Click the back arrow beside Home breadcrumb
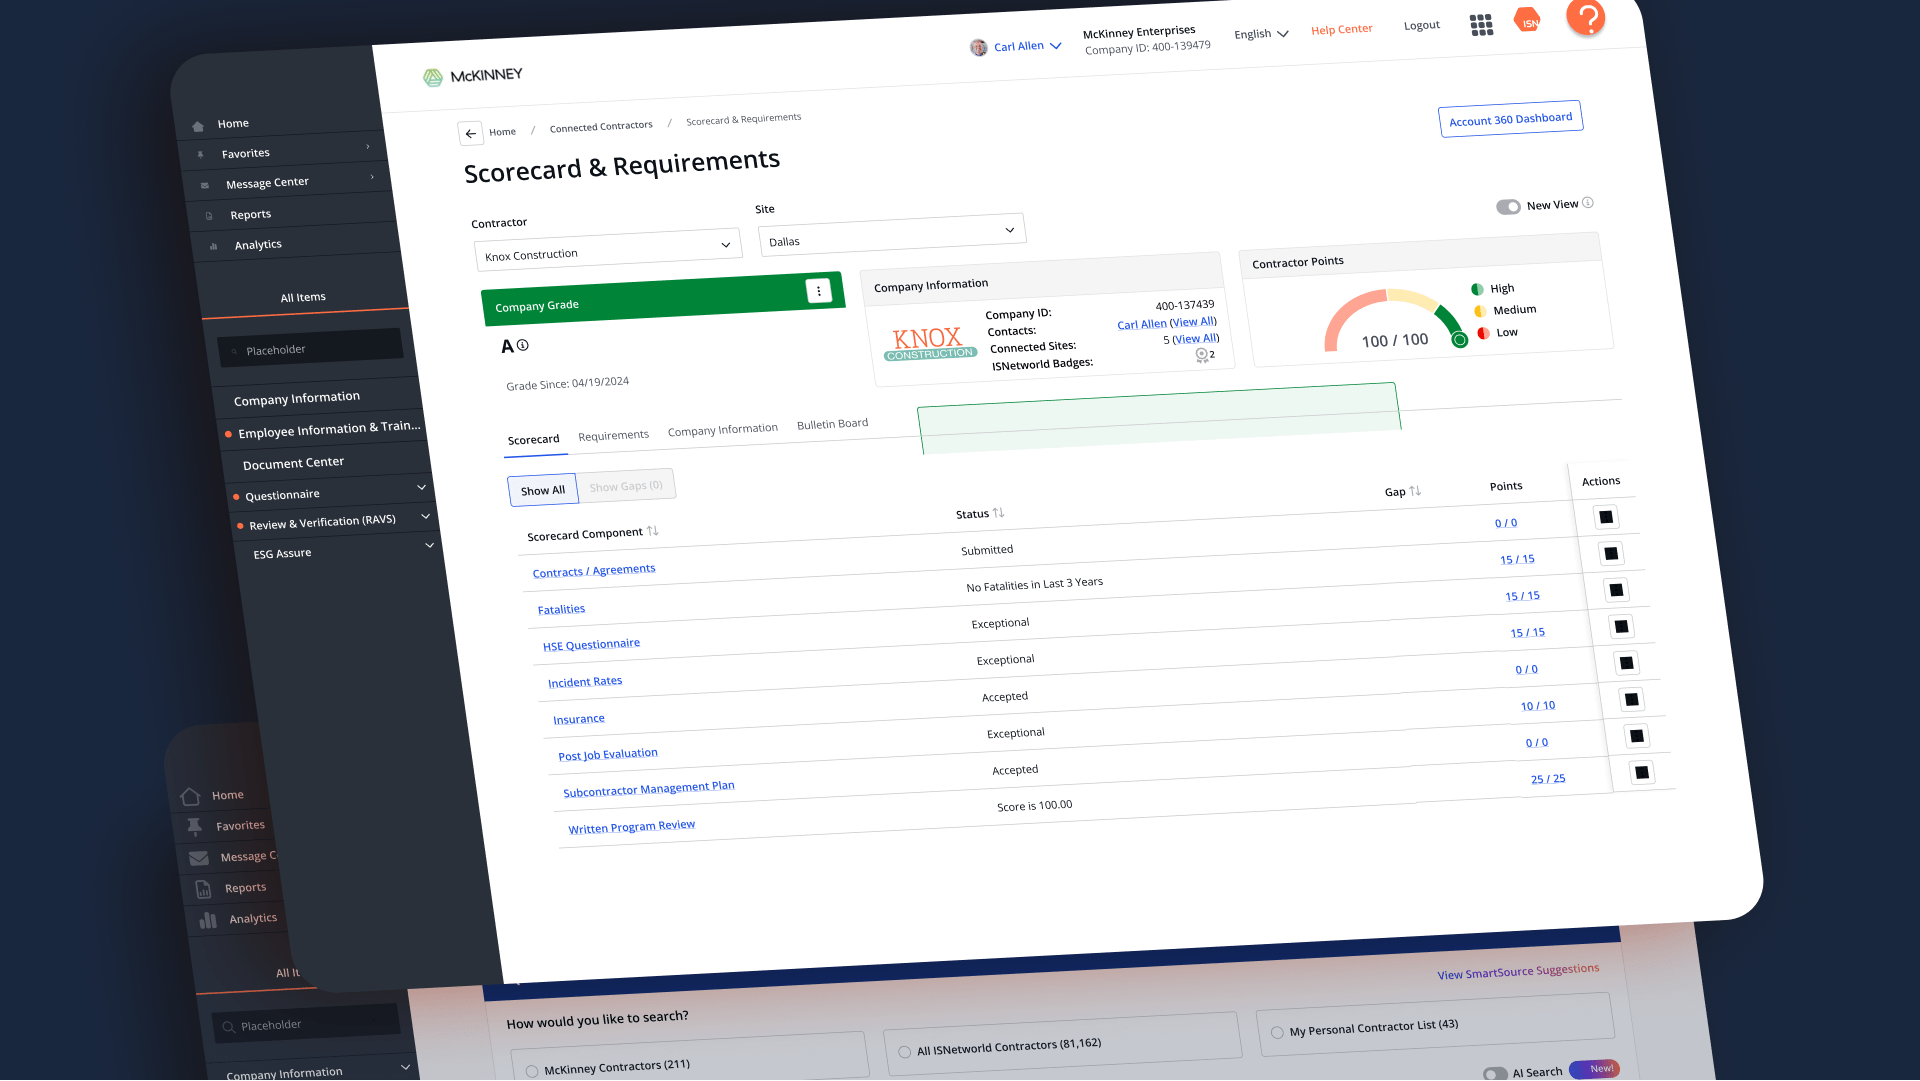The image size is (1920, 1081). click(x=470, y=134)
